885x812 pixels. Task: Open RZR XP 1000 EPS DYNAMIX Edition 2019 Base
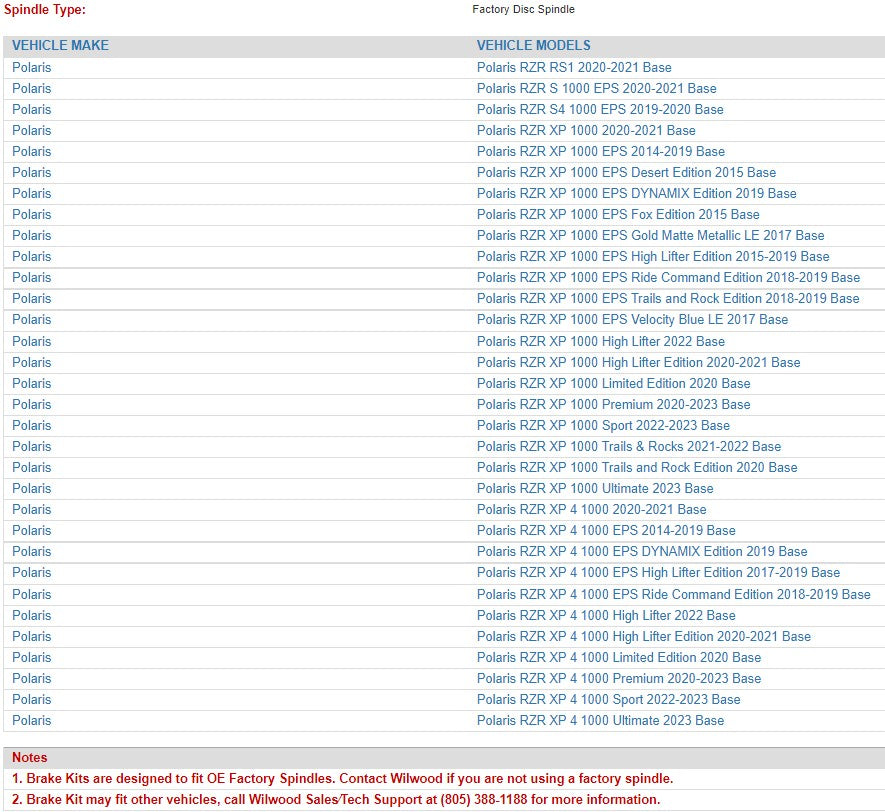pos(637,194)
